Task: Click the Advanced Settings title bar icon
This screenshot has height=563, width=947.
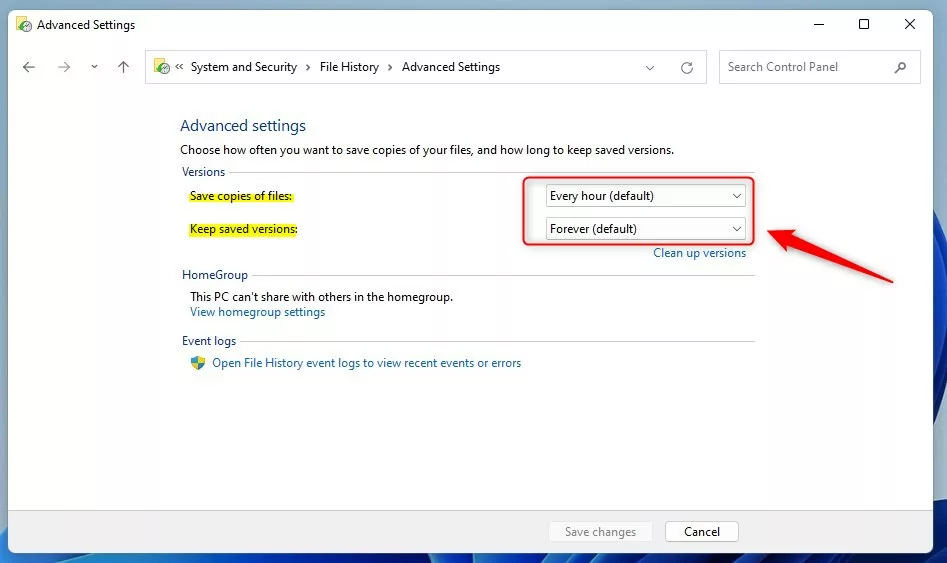Action: [24, 25]
